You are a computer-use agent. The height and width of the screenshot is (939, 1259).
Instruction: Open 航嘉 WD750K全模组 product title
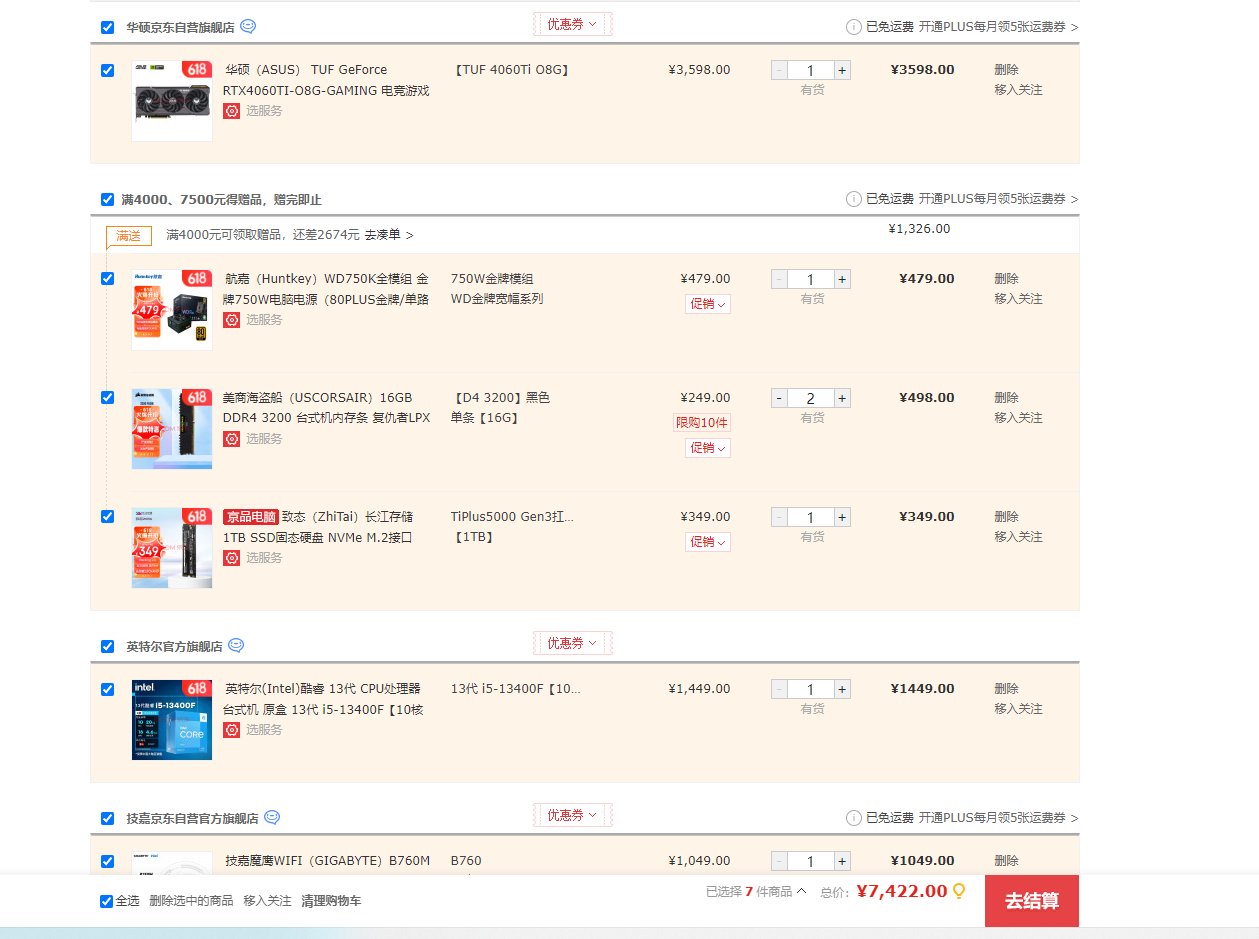[327, 289]
